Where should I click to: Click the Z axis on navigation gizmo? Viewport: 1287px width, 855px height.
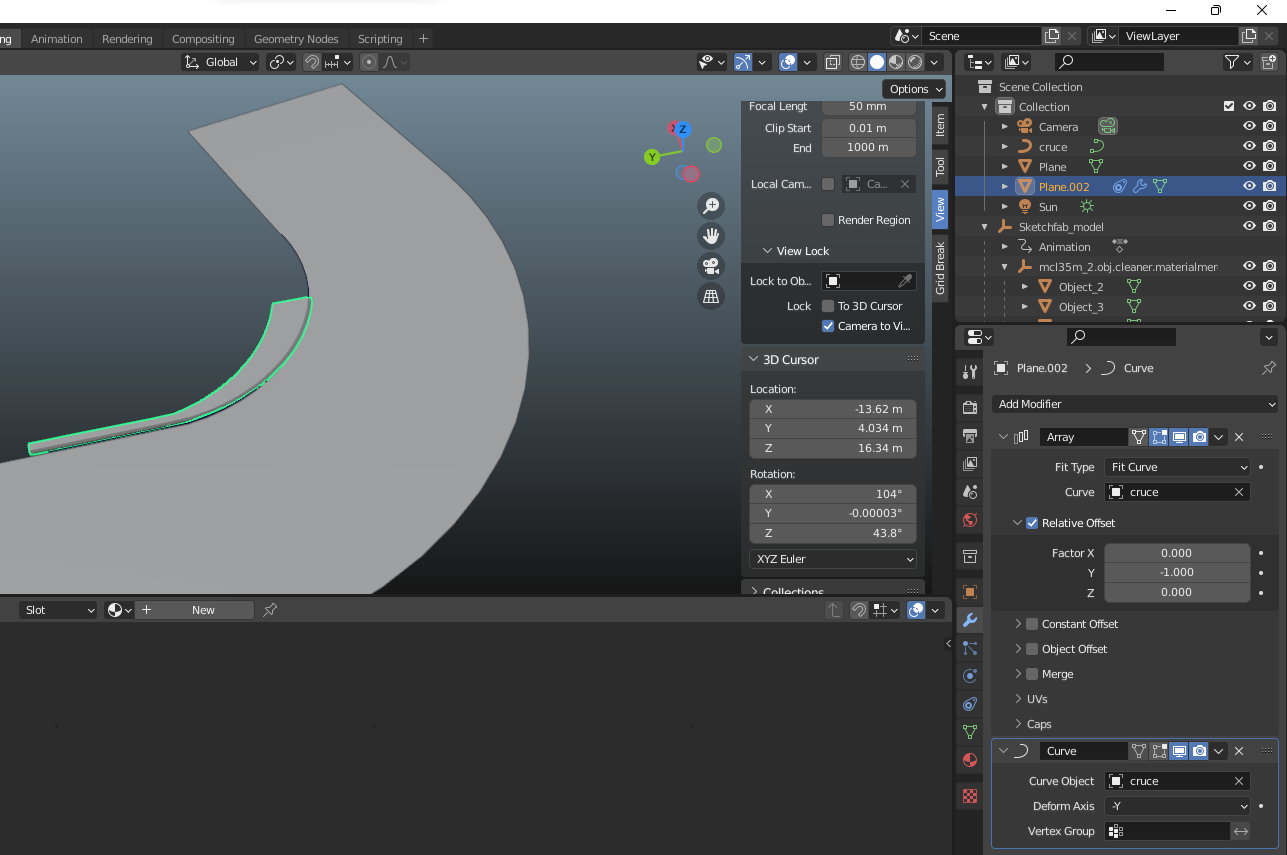682,129
